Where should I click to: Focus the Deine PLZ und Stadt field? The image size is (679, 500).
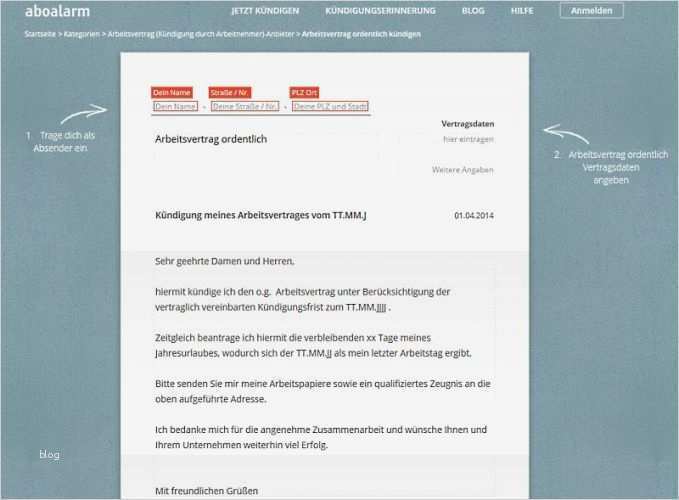pyautogui.click(x=330, y=106)
